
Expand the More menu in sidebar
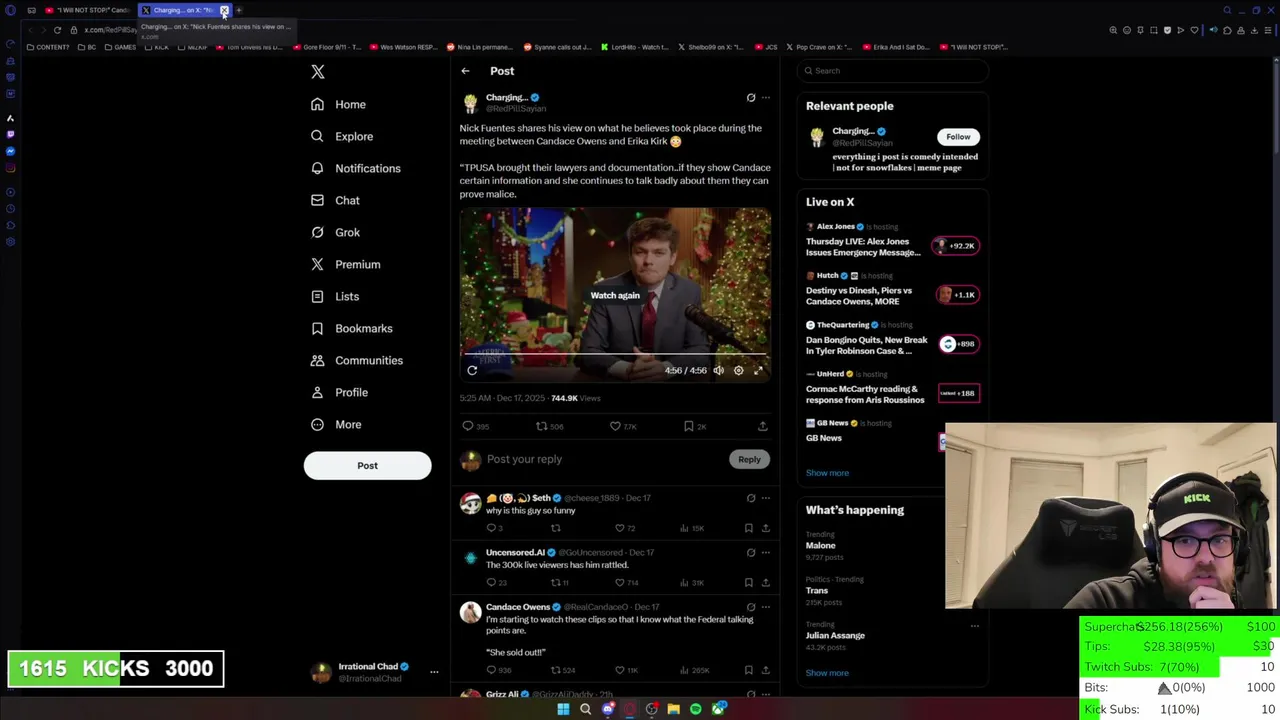click(x=336, y=424)
